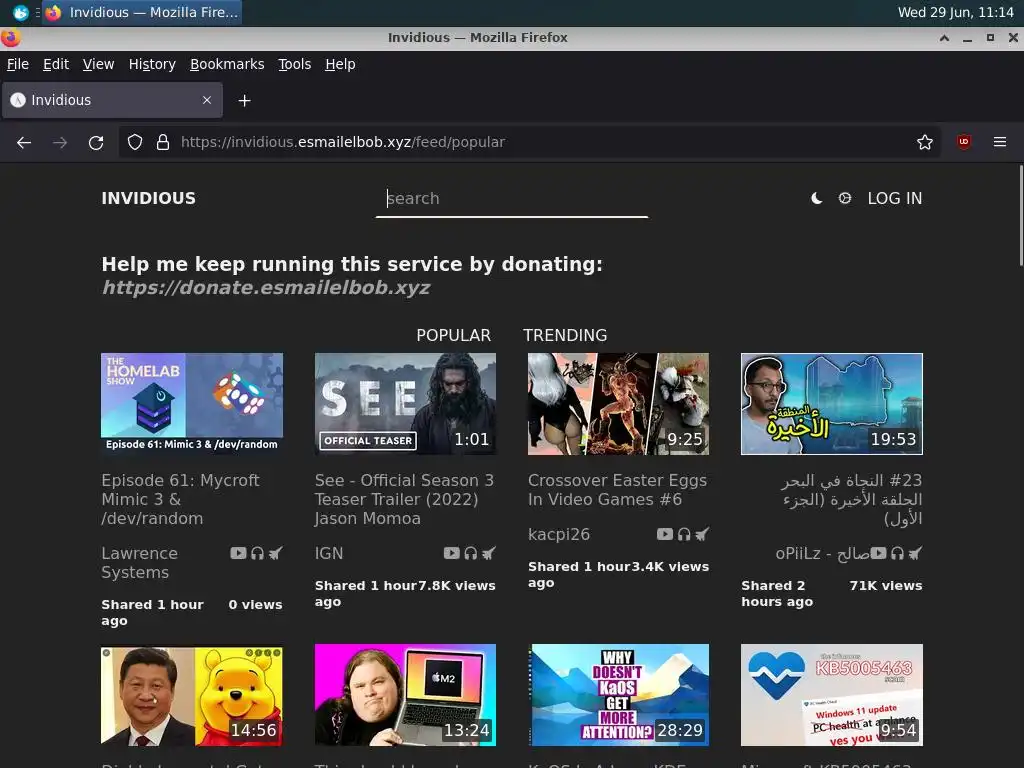This screenshot has width=1024, height=768.
Task: Open audio mode headphones for oPiiLz video
Action: 897,554
